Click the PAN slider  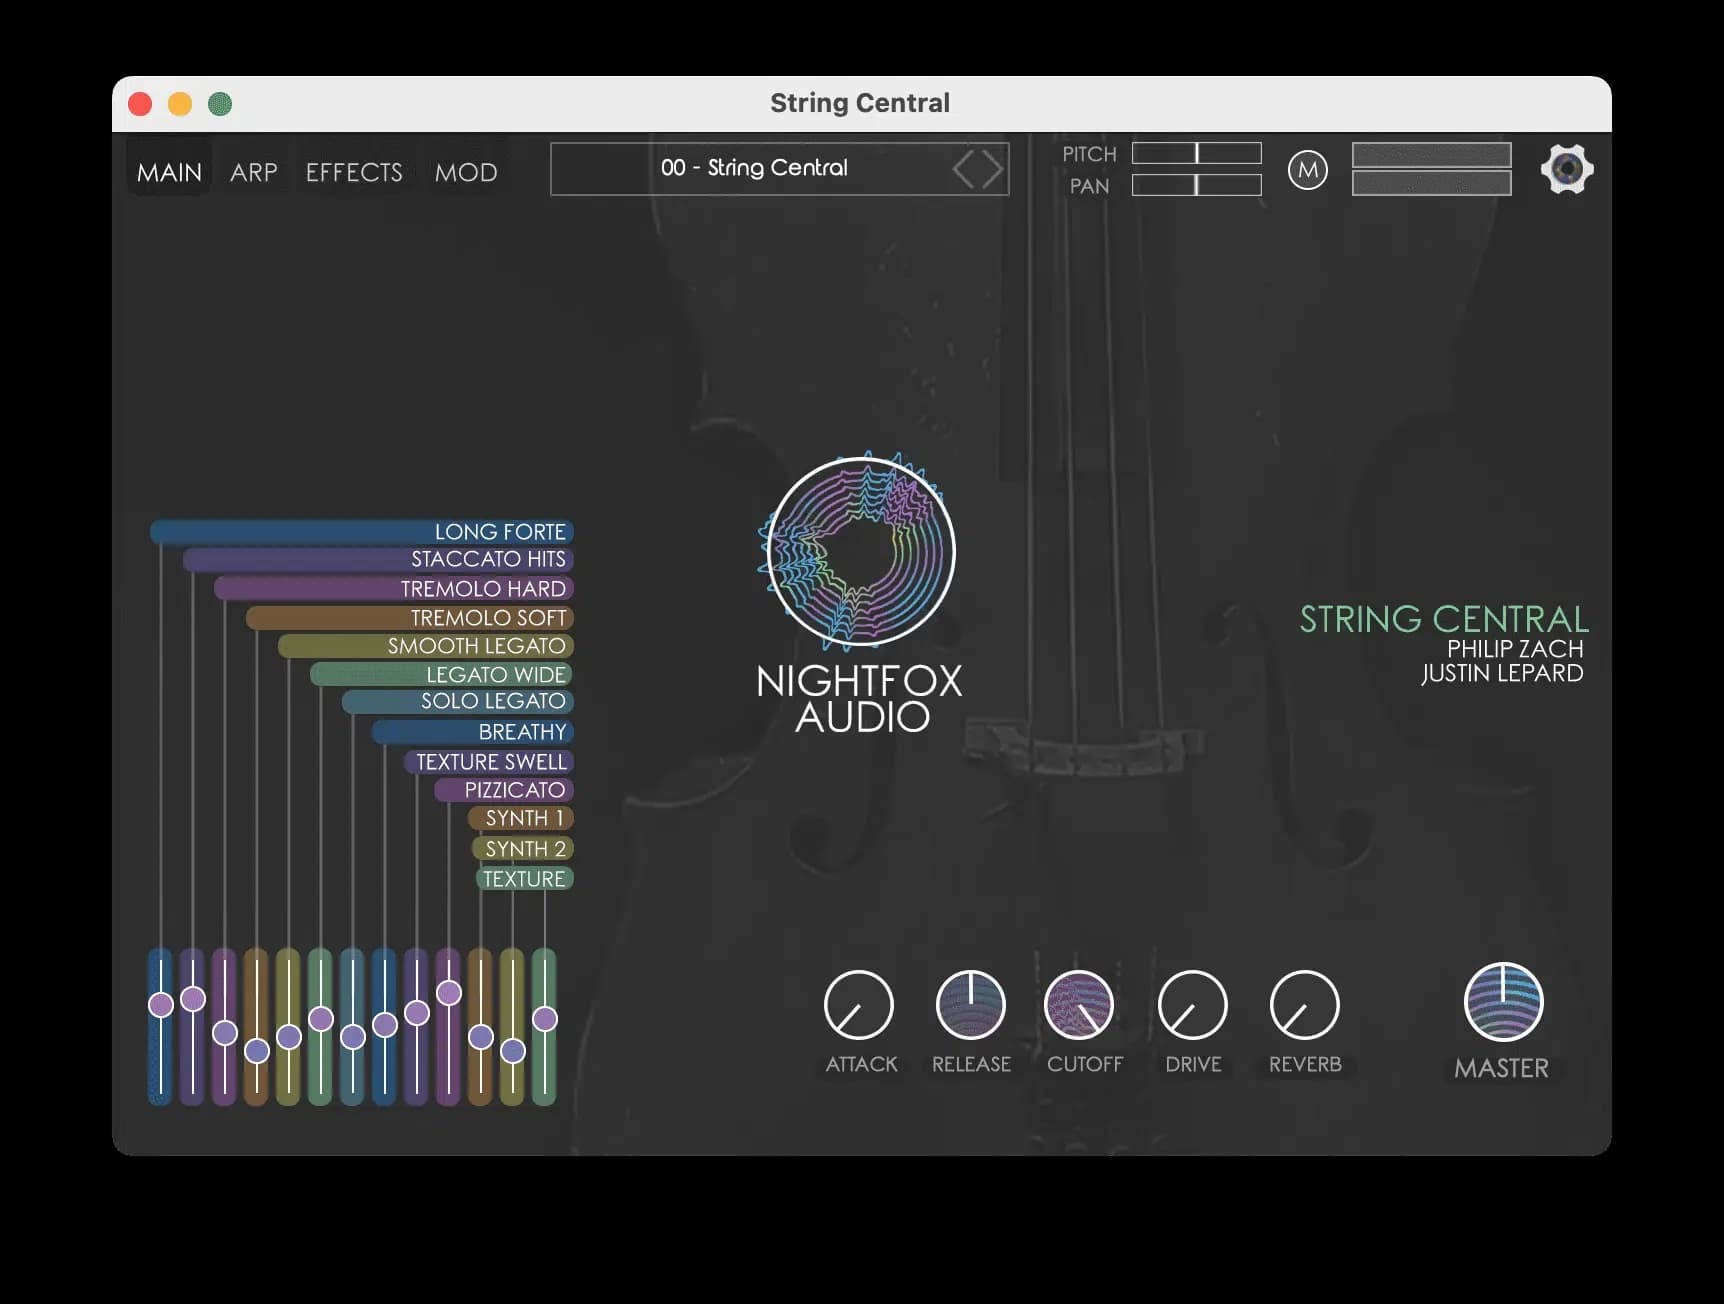point(1196,186)
